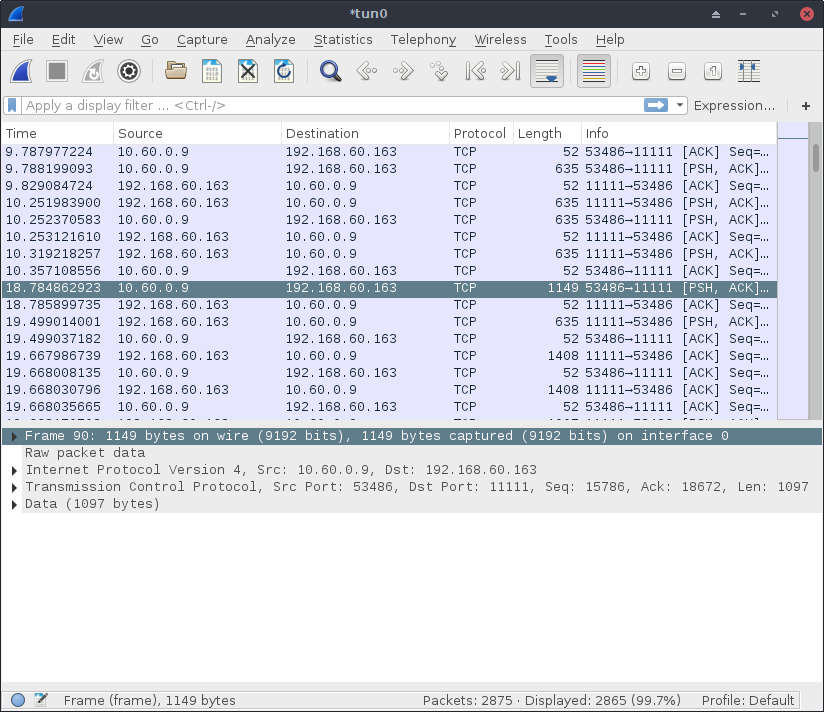Screen dimensions: 824x712
Task: Open the Analyze menu
Action: tap(270, 40)
